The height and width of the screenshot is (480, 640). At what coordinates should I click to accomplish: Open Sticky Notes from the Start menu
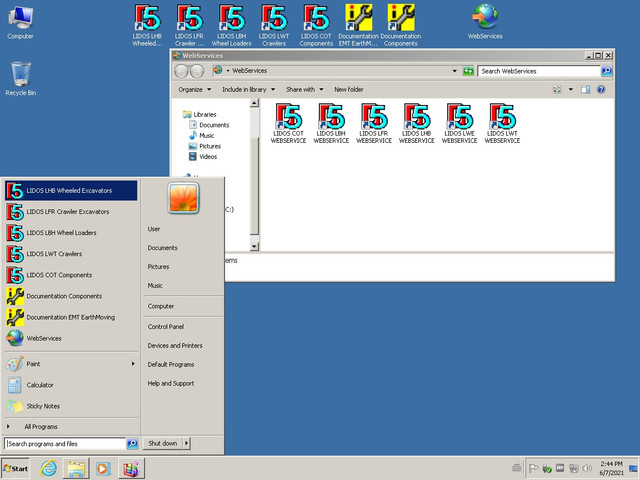pyautogui.click(x=71, y=406)
